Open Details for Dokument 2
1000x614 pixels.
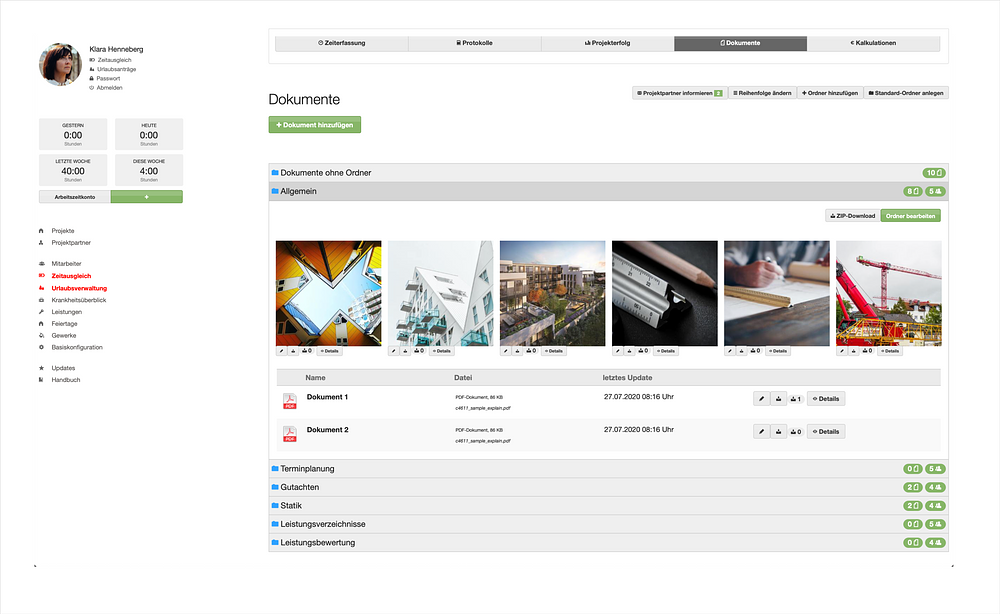(826, 432)
